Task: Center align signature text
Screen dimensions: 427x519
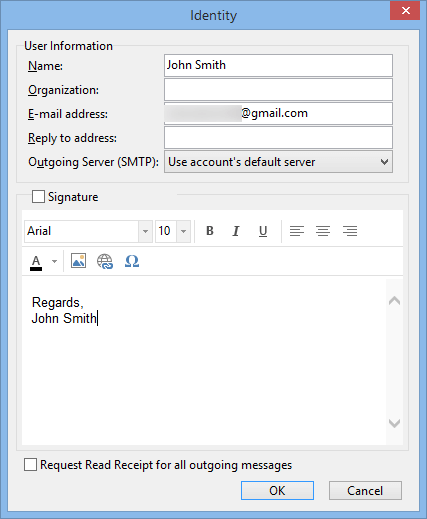Action: click(323, 231)
